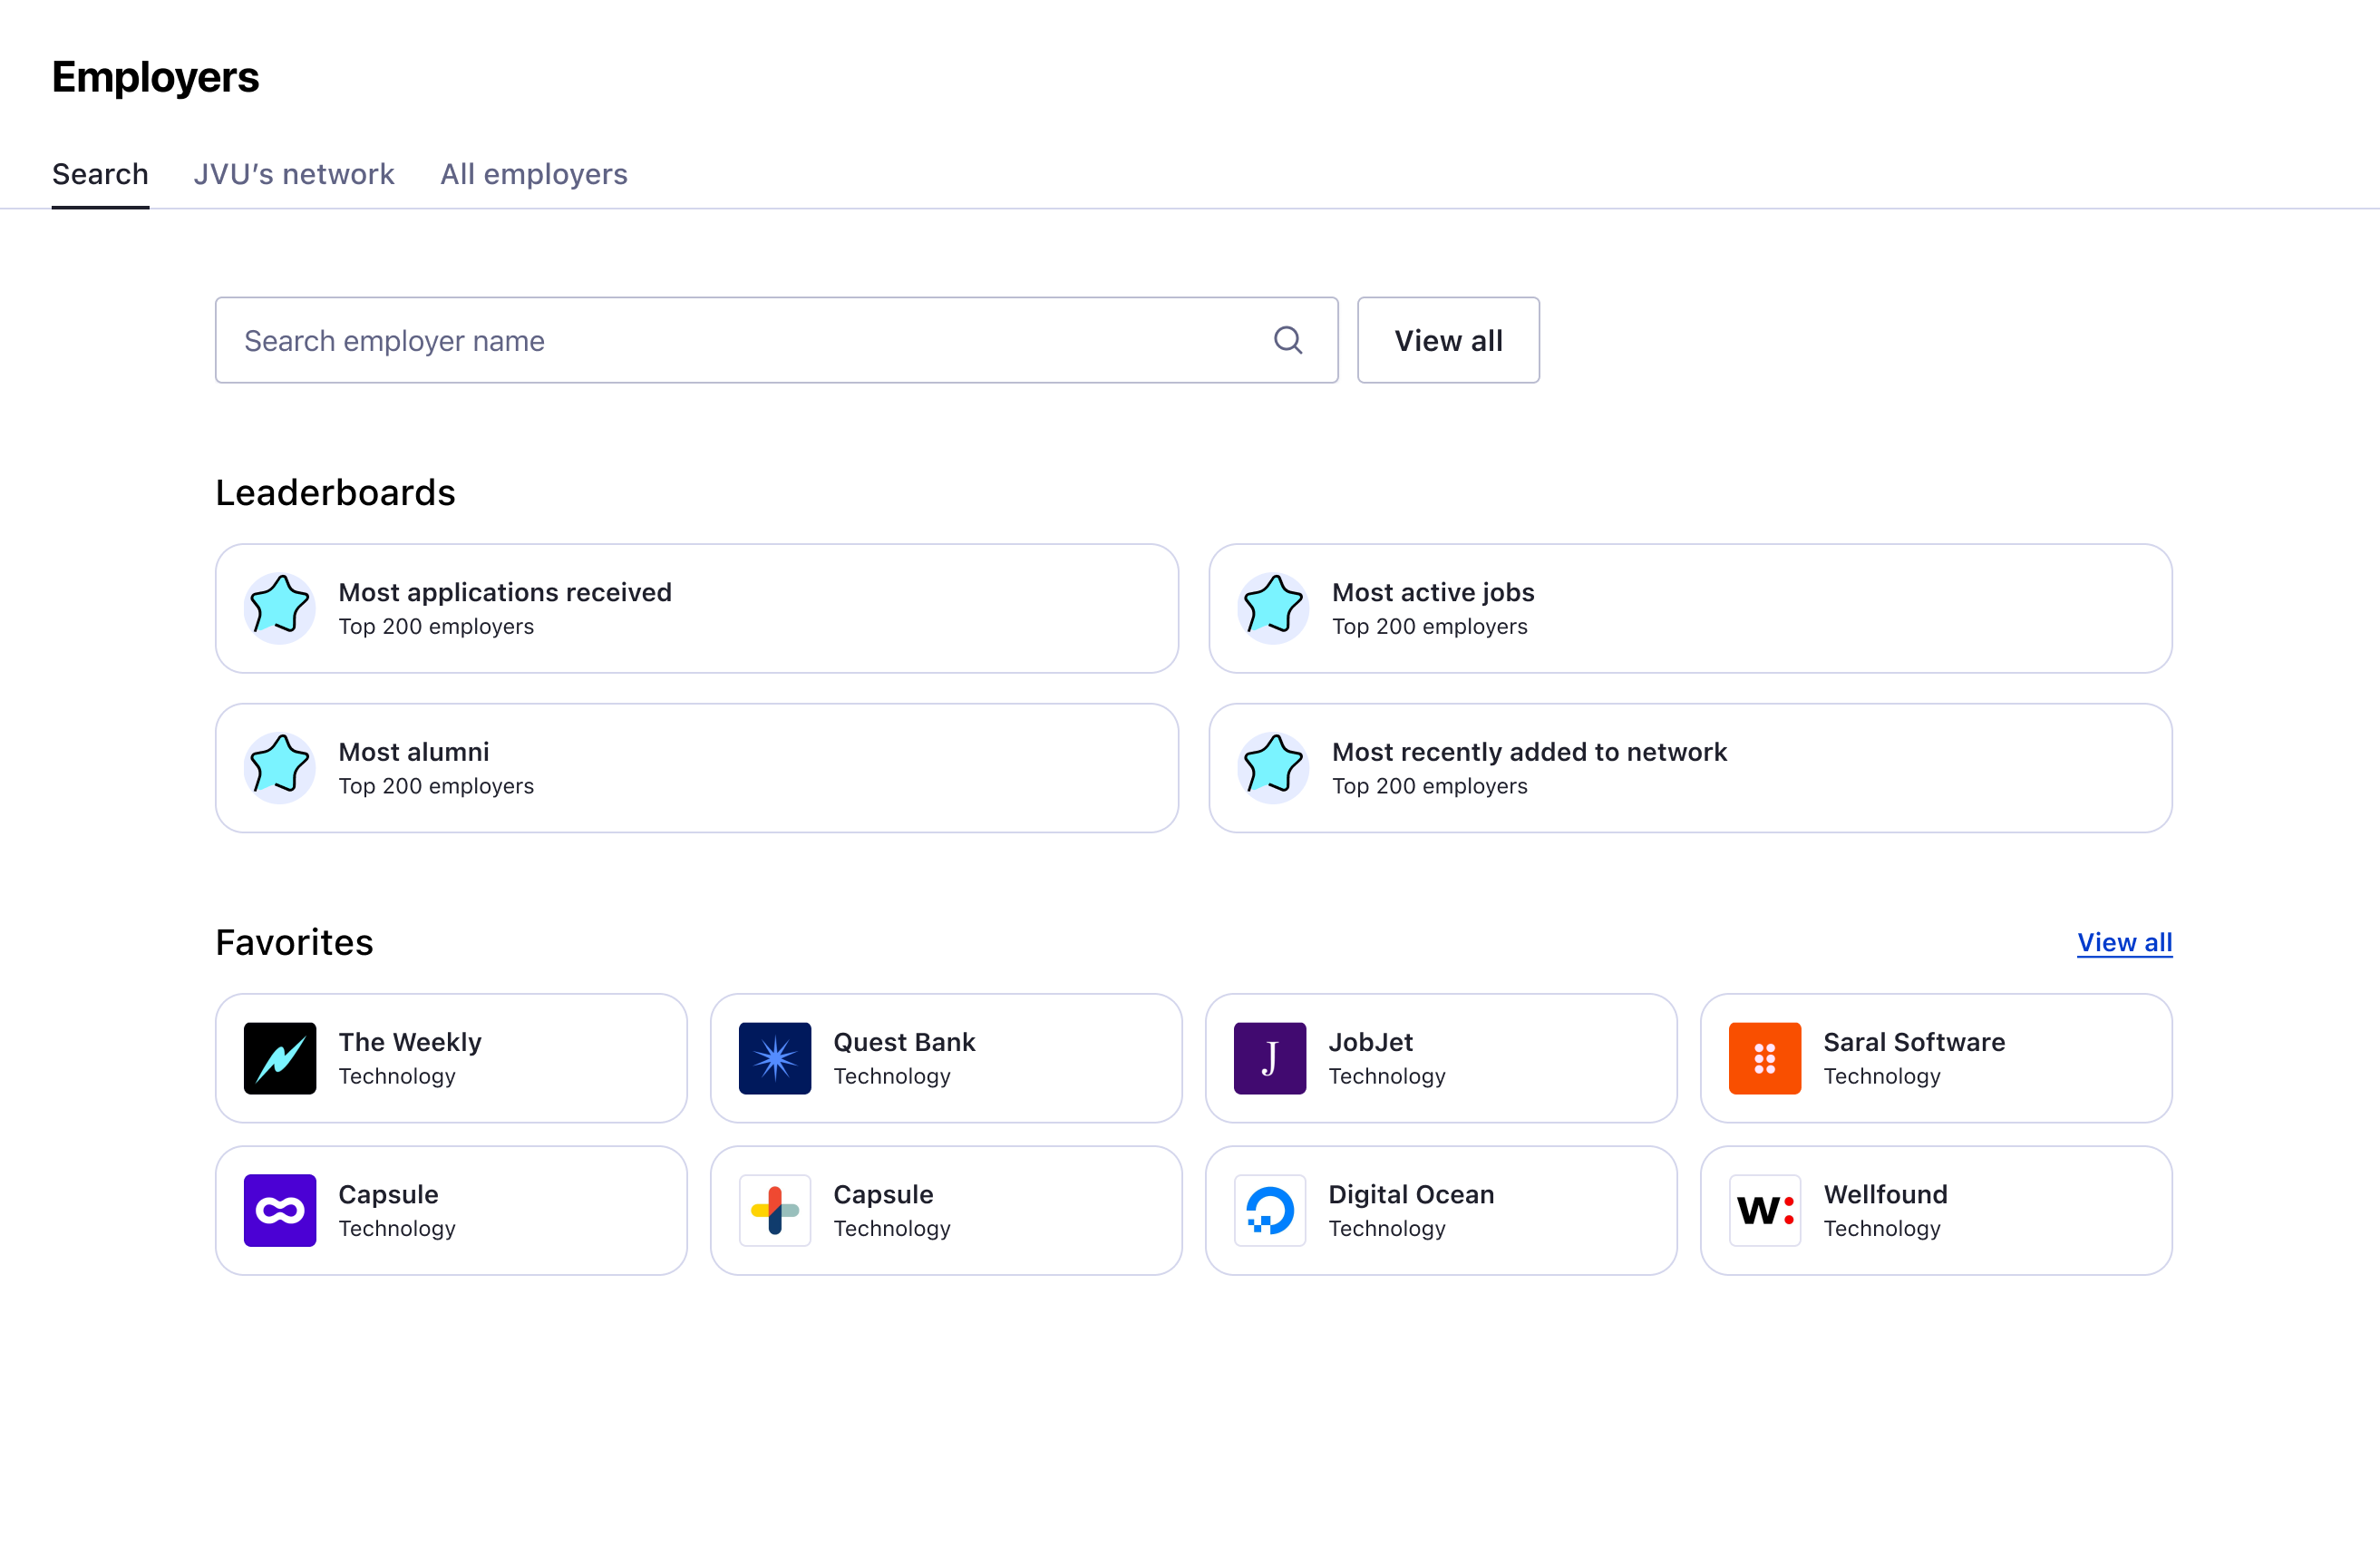Open The Weekly employer name
2380x1547 pixels.
(410, 1042)
